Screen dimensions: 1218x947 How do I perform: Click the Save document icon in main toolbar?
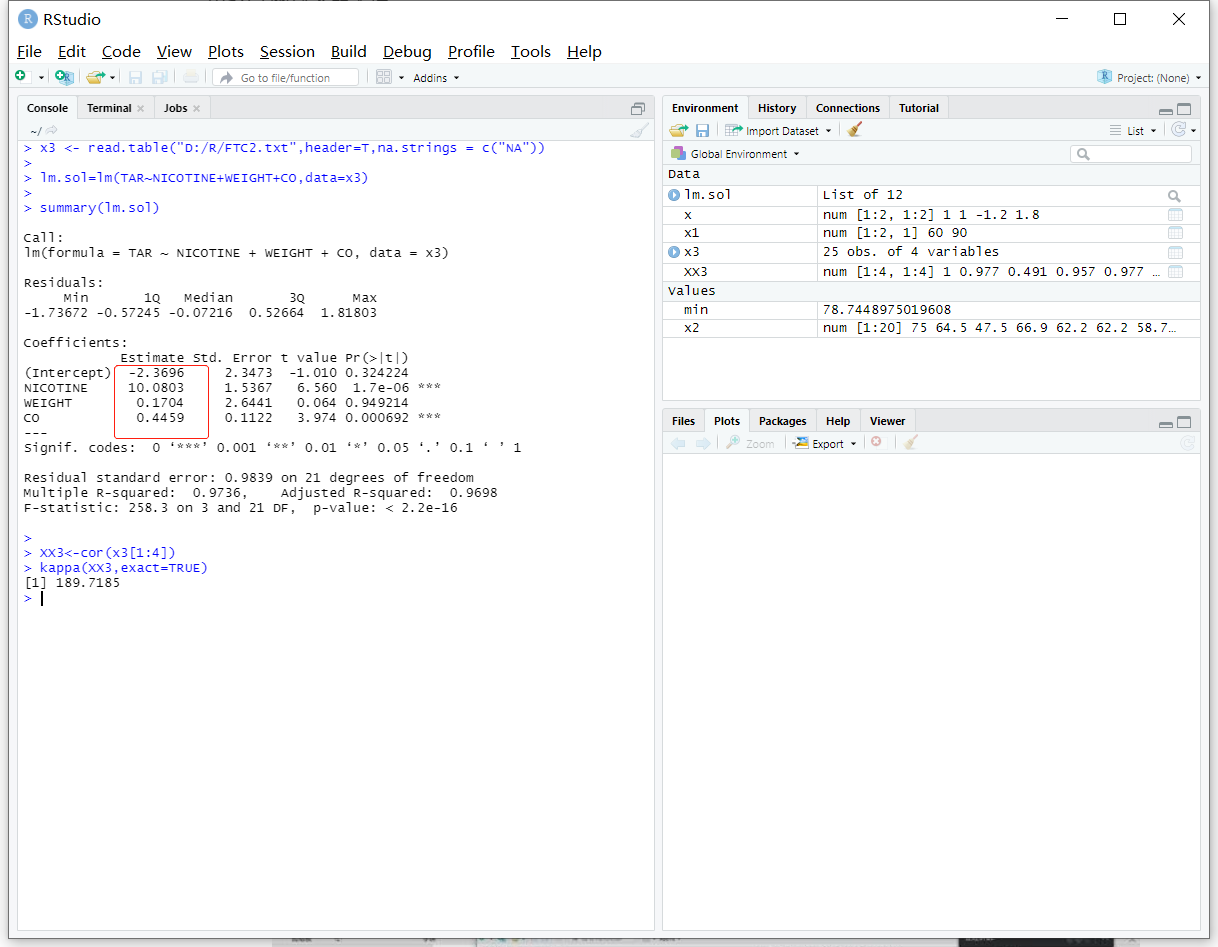(135, 77)
